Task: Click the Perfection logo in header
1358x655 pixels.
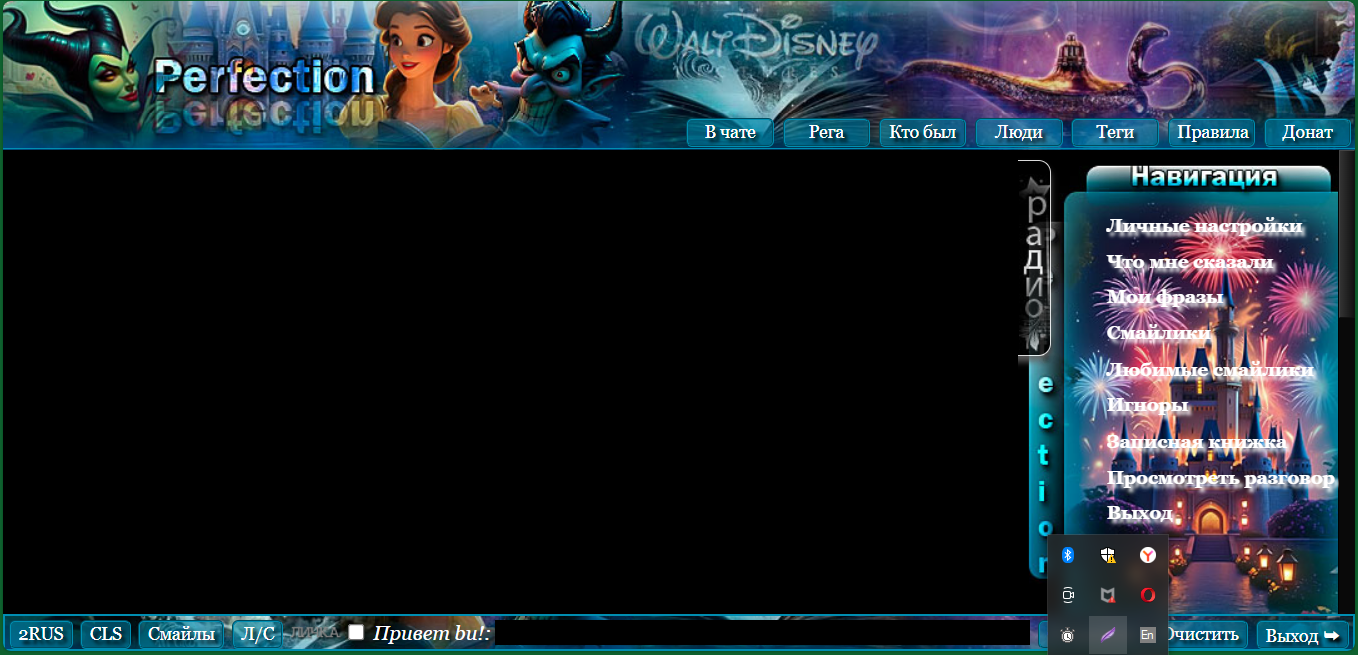Action: [264, 77]
